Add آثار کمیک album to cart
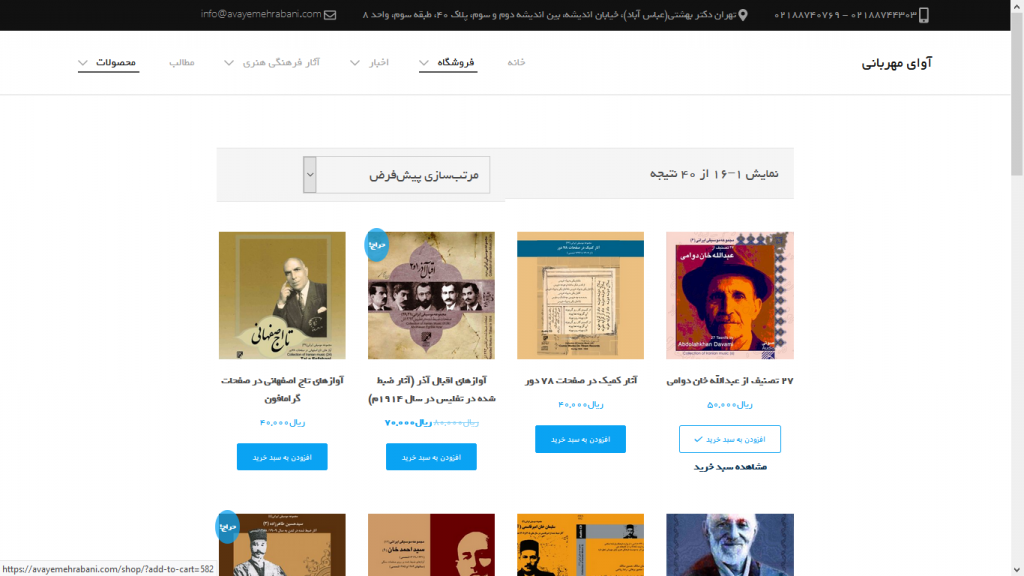The image size is (1024, 576). [580, 439]
